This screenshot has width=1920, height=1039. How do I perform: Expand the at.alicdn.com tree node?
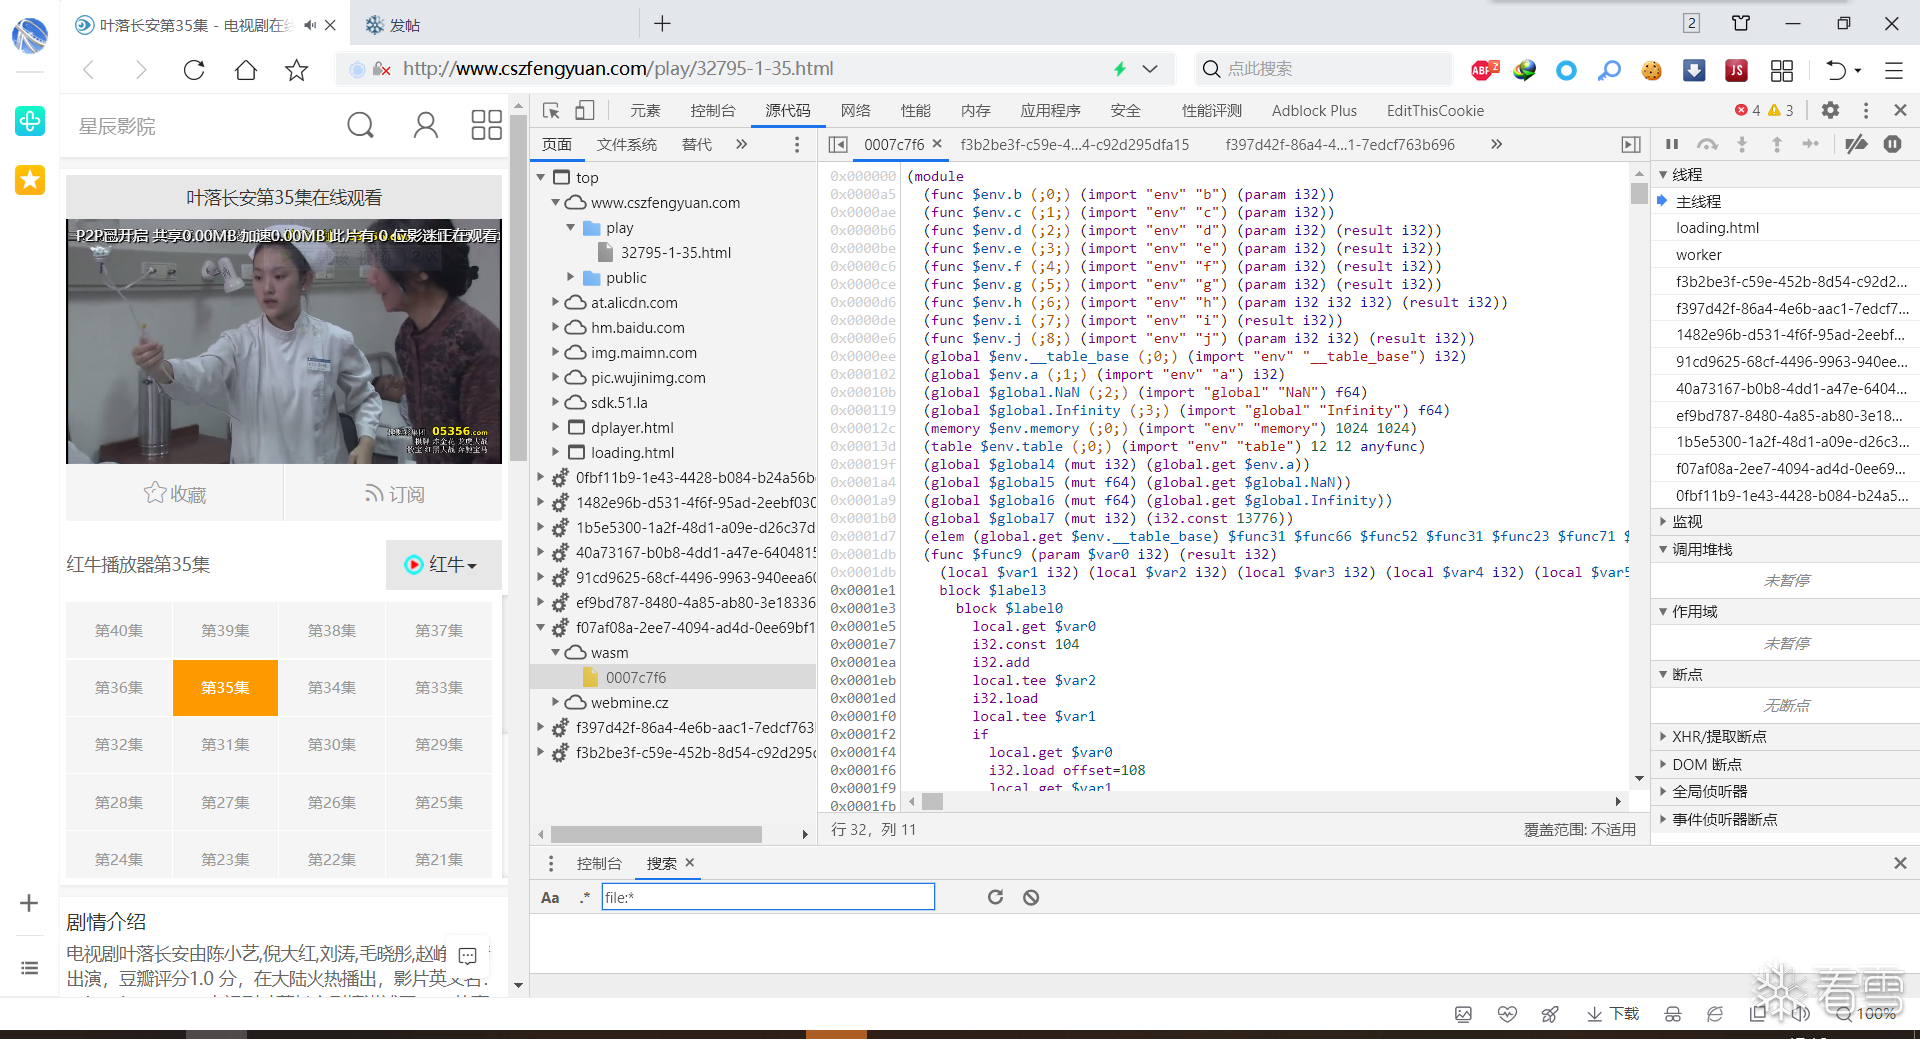(x=556, y=302)
